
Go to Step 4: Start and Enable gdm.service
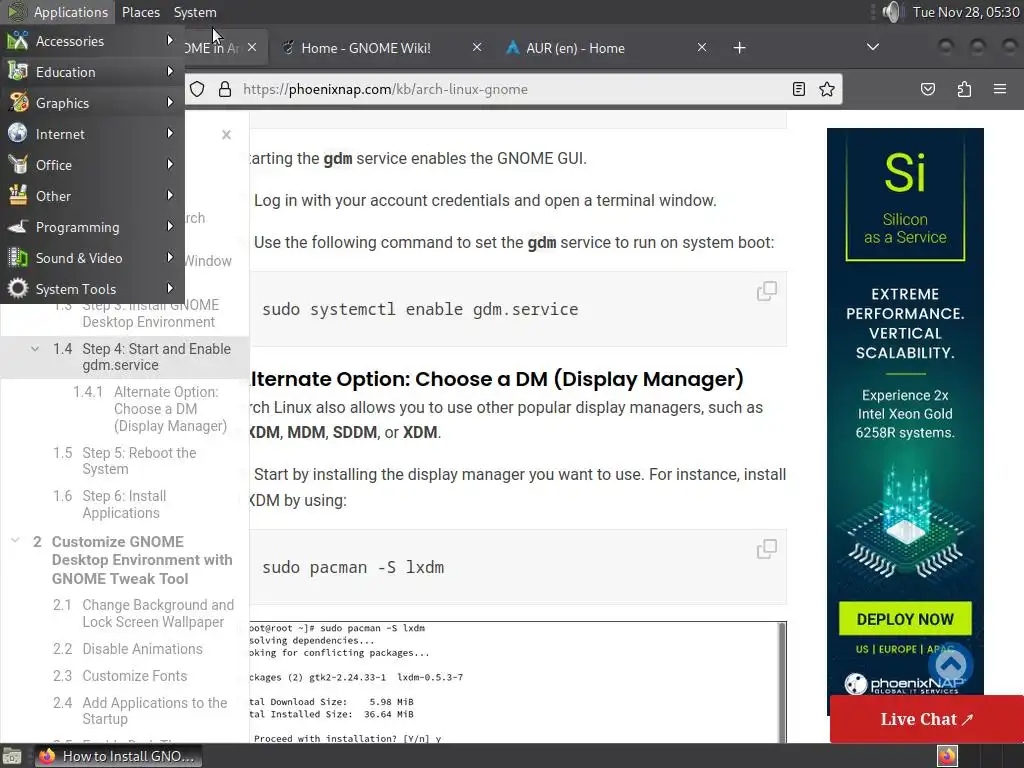click(x=156, y=357)
